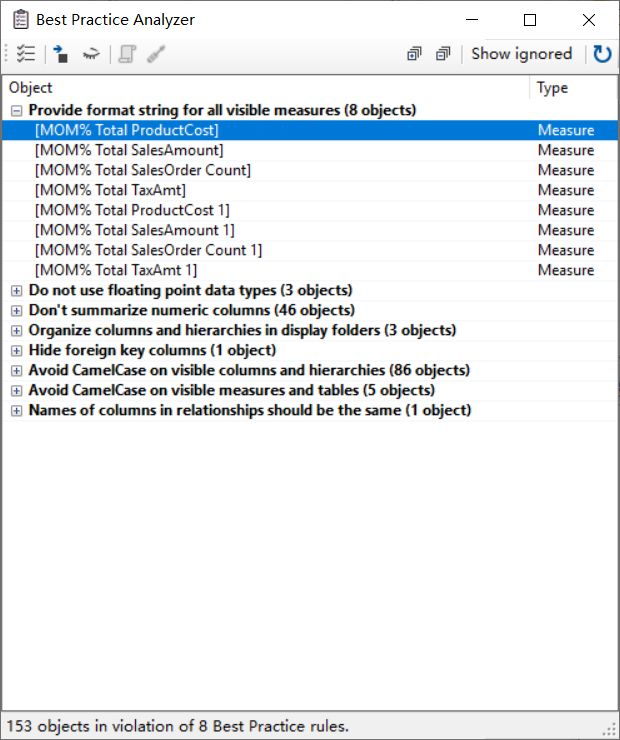This screenshot has width=620, height=740.
Task: Click the go to object icon
Action: pyautogui.click(x=60, y=54)
